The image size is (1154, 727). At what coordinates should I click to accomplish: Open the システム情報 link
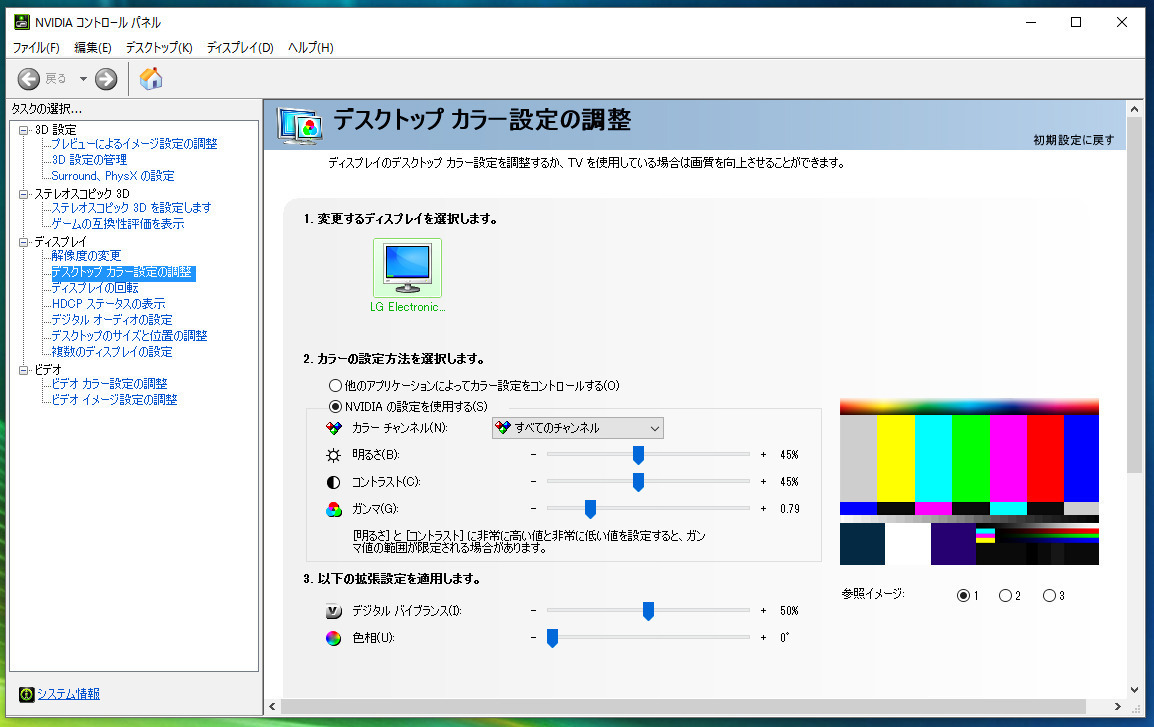(68, 694)
